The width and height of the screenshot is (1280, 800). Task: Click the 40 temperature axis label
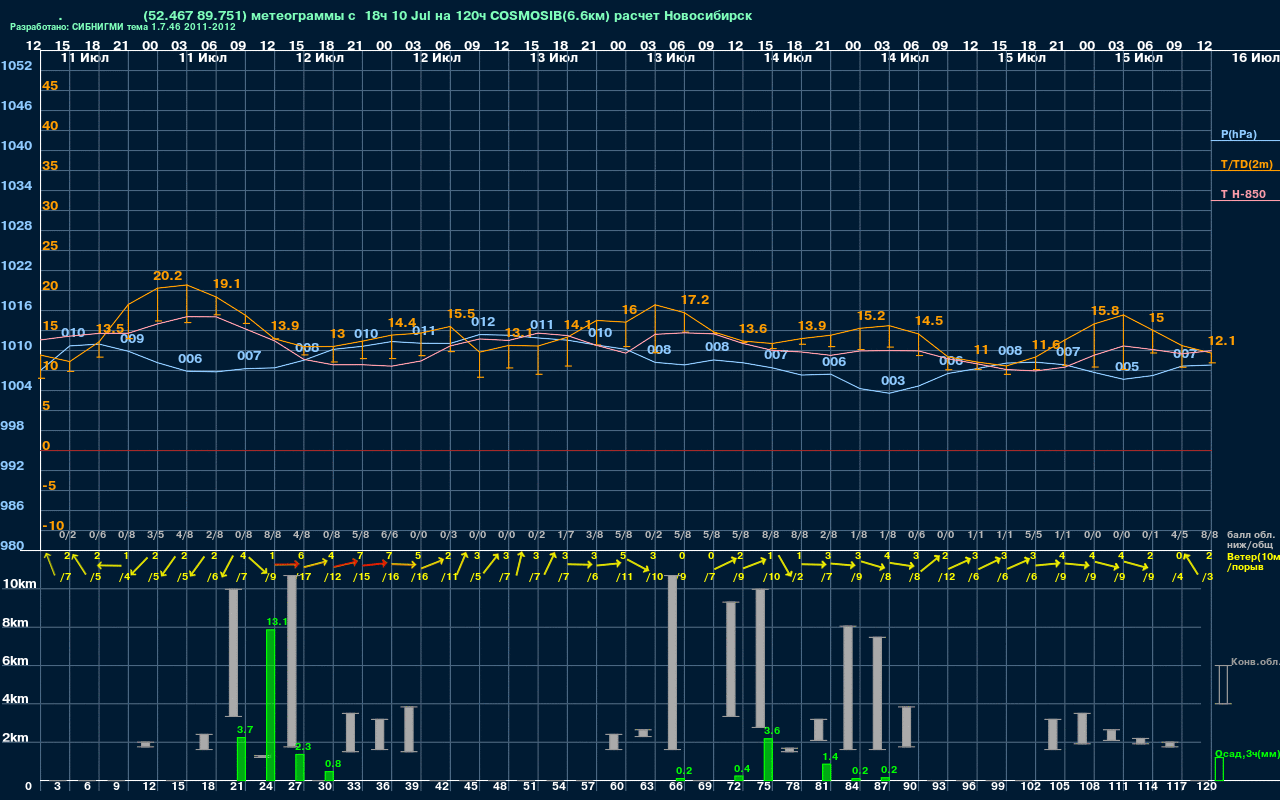(x=50, y=126)
